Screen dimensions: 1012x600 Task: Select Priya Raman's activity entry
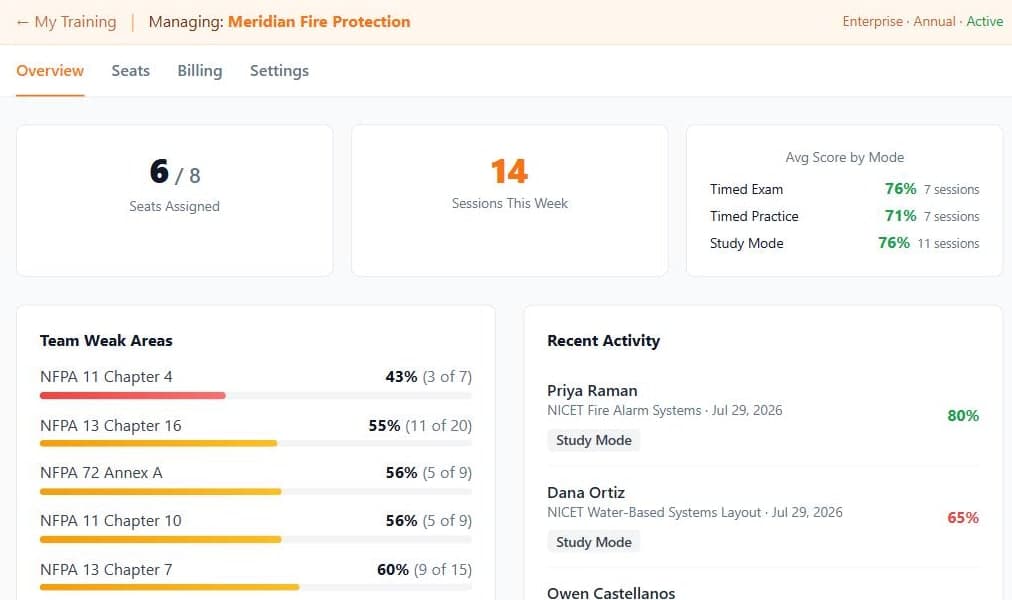pyautogui.click(x=763, y=415)
